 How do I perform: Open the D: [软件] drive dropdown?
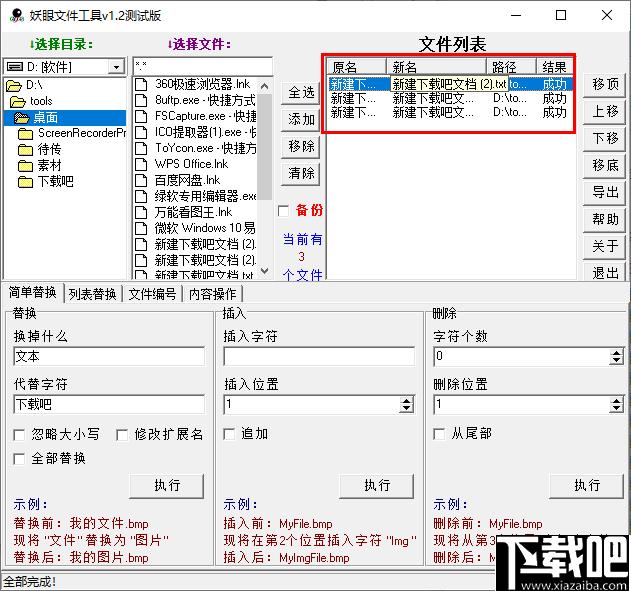coord(116,67)
